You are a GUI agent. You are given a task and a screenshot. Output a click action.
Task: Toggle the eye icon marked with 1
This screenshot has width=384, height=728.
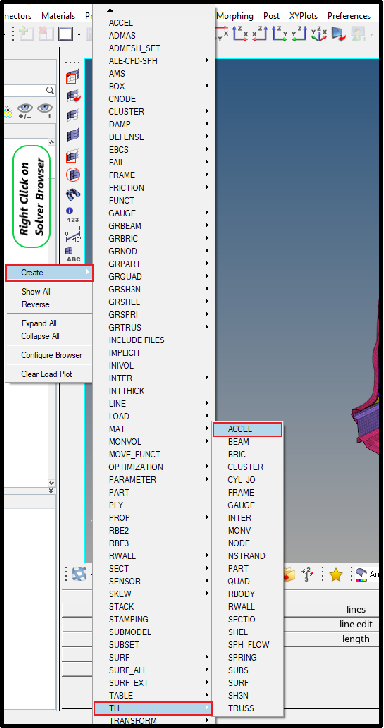(x=45, y=110)
